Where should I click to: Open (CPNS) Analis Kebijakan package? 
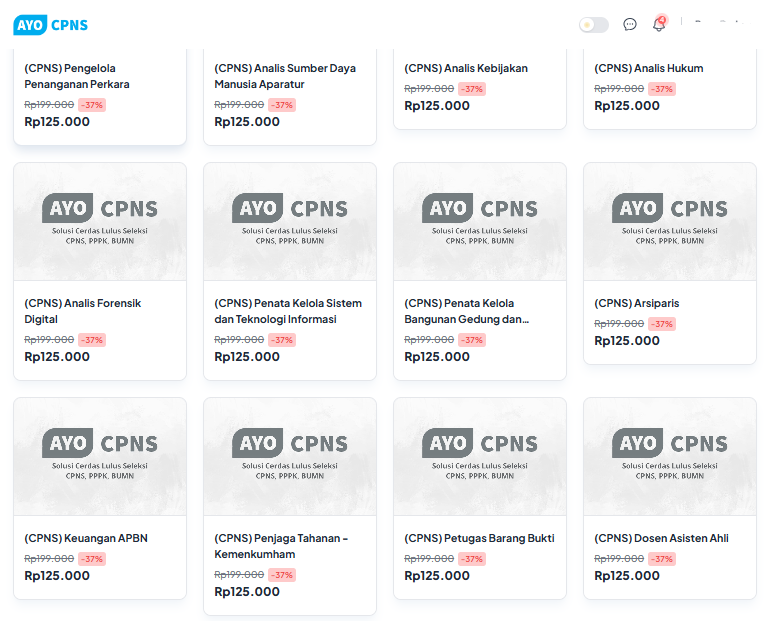coord(466,68)
